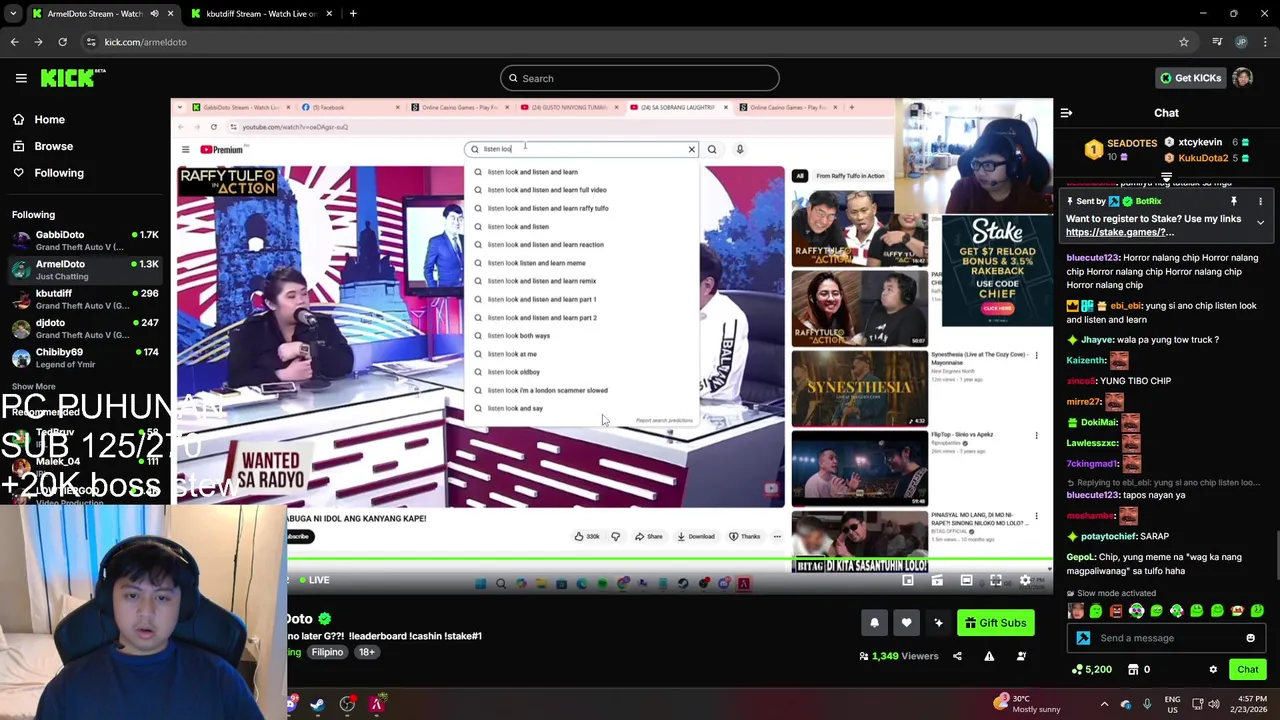Open Steam from the taskbar
This screenshot has height=720, width=1280.
pos(317,704)
